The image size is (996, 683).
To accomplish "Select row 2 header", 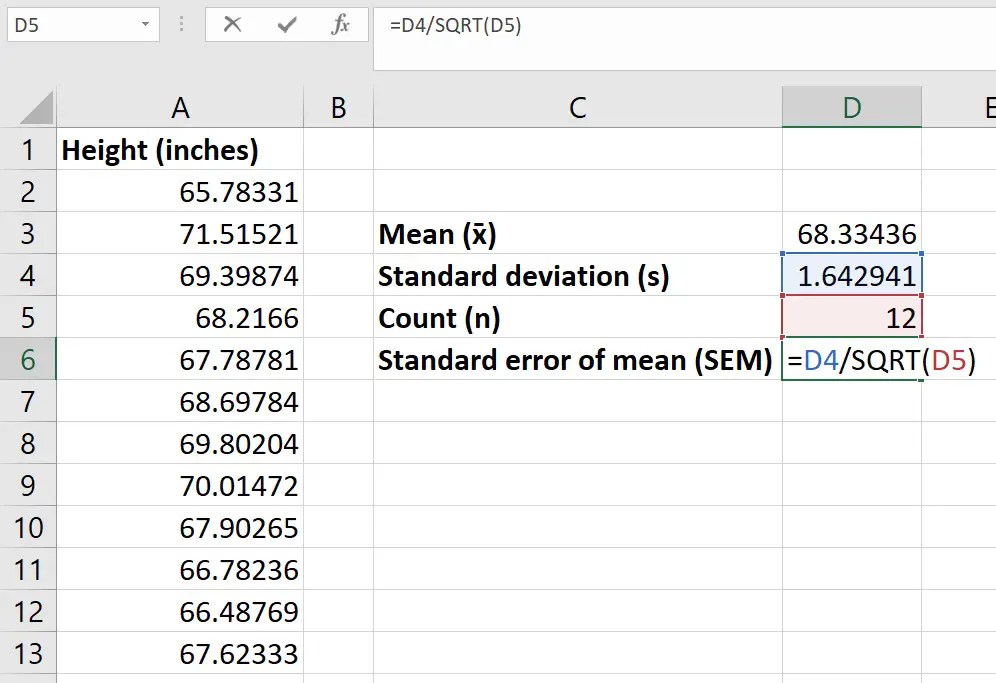I will [28, 191].
